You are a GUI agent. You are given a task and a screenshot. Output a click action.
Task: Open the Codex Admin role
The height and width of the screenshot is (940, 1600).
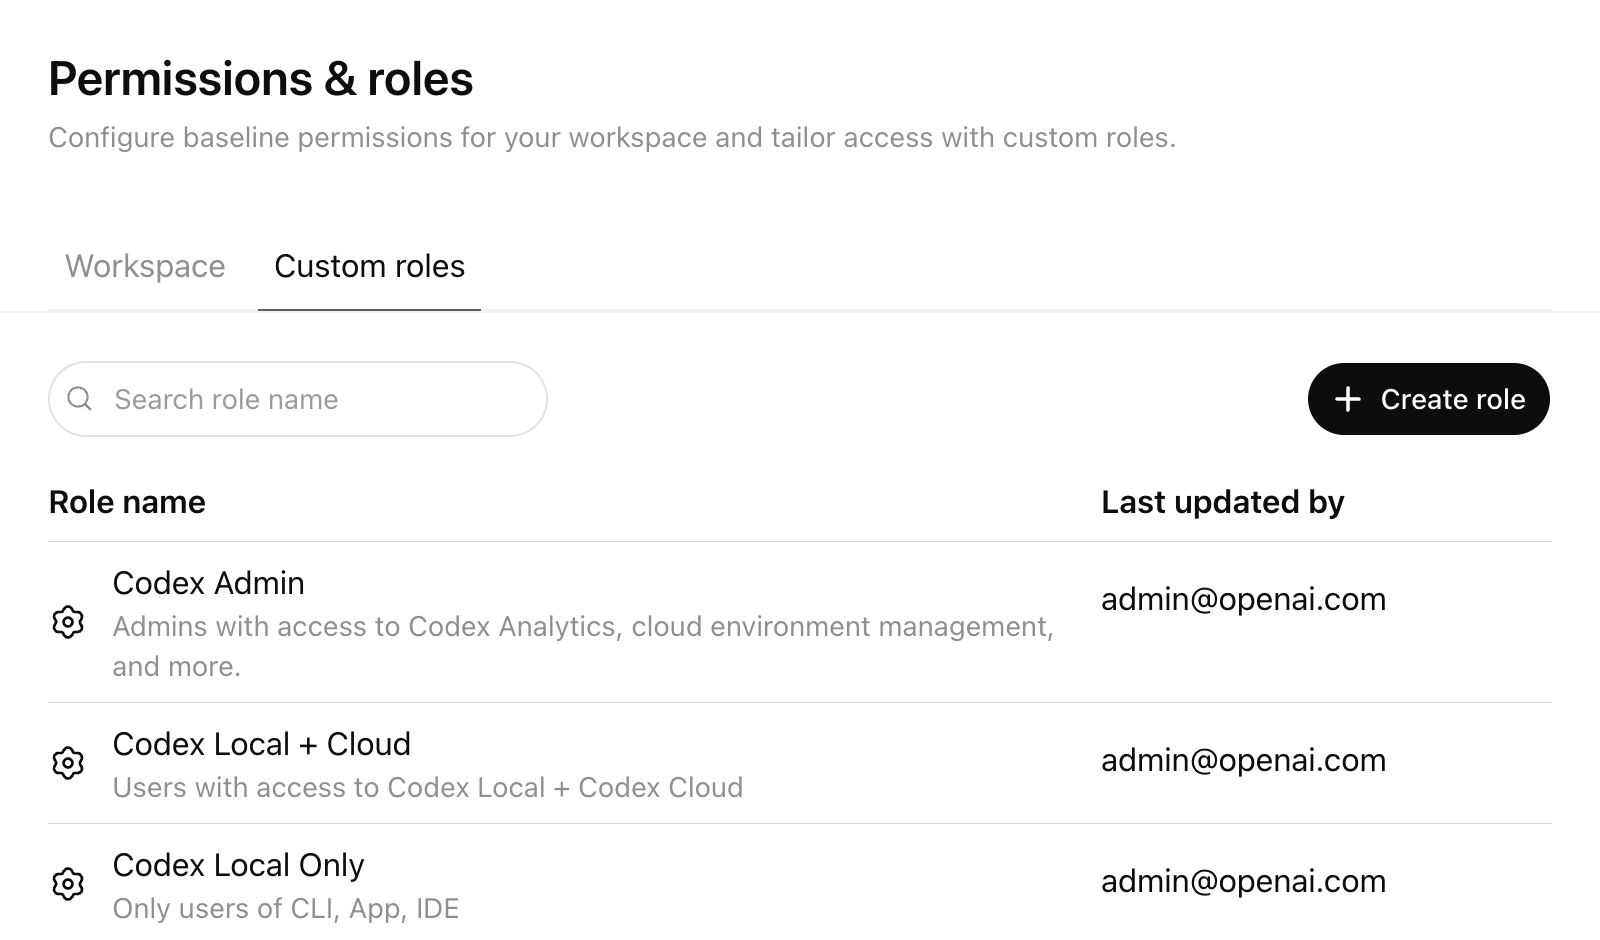pyautogui.click(x=208, y=583)
